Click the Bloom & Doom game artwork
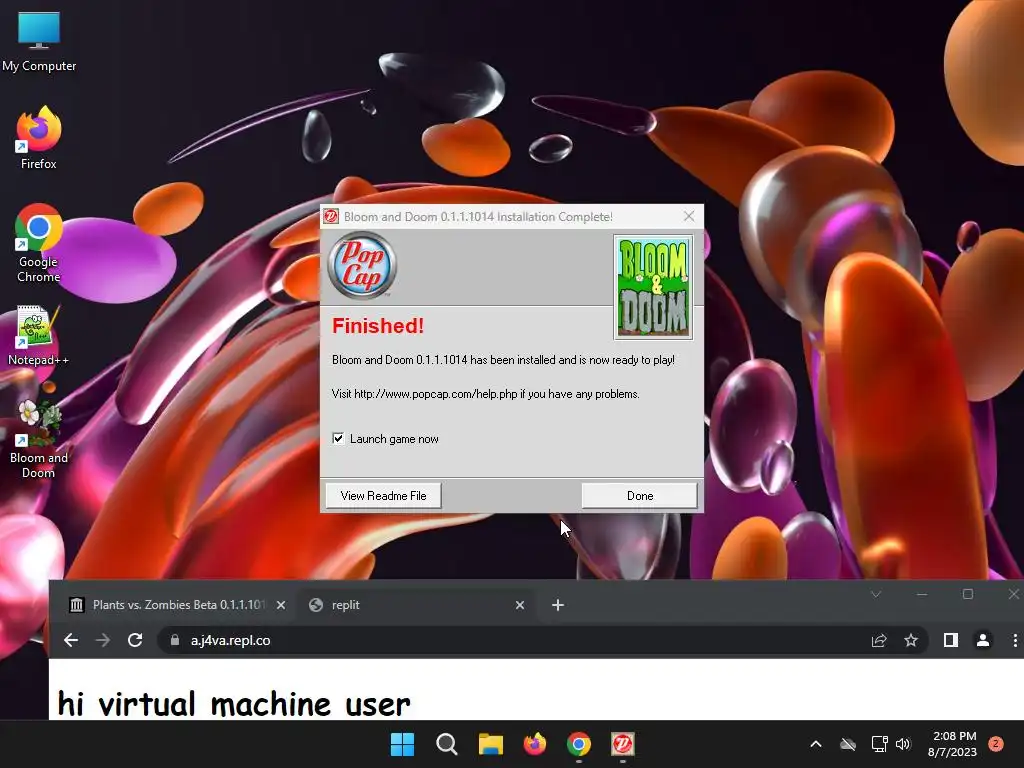1024x768 pixels. [653, 287]
